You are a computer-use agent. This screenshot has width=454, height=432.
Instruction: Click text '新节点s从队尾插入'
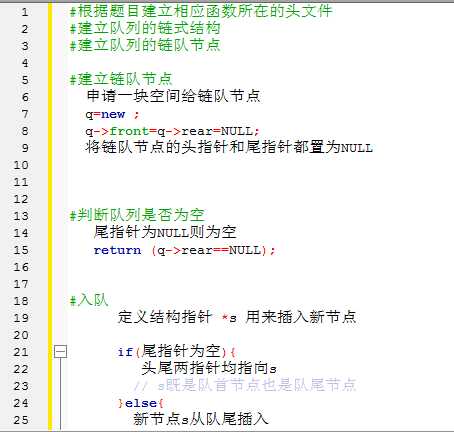point(201,419)
